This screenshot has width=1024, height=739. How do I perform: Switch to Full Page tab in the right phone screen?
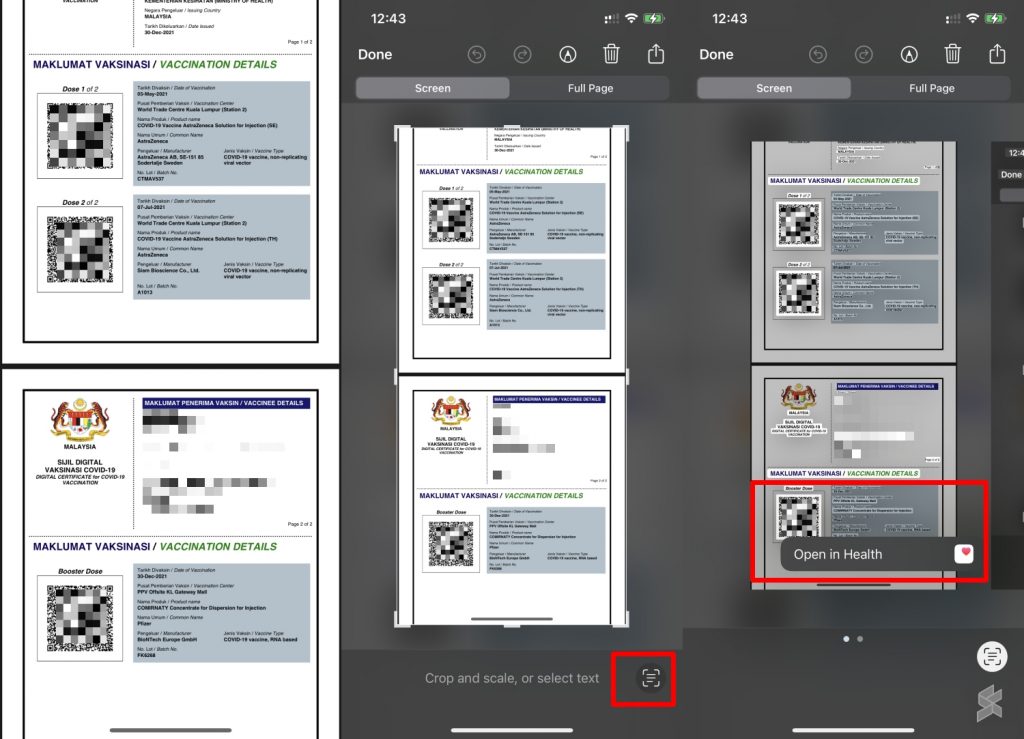pyautogui.click(x=931, y=88)
